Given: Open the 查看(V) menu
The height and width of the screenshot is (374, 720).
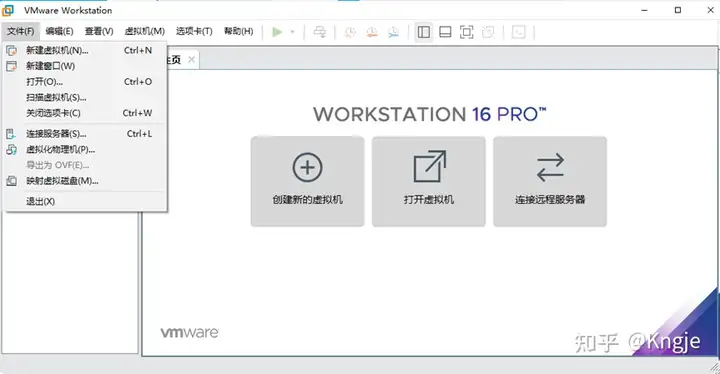Looking at the screenshot, I should click(99, 31).
